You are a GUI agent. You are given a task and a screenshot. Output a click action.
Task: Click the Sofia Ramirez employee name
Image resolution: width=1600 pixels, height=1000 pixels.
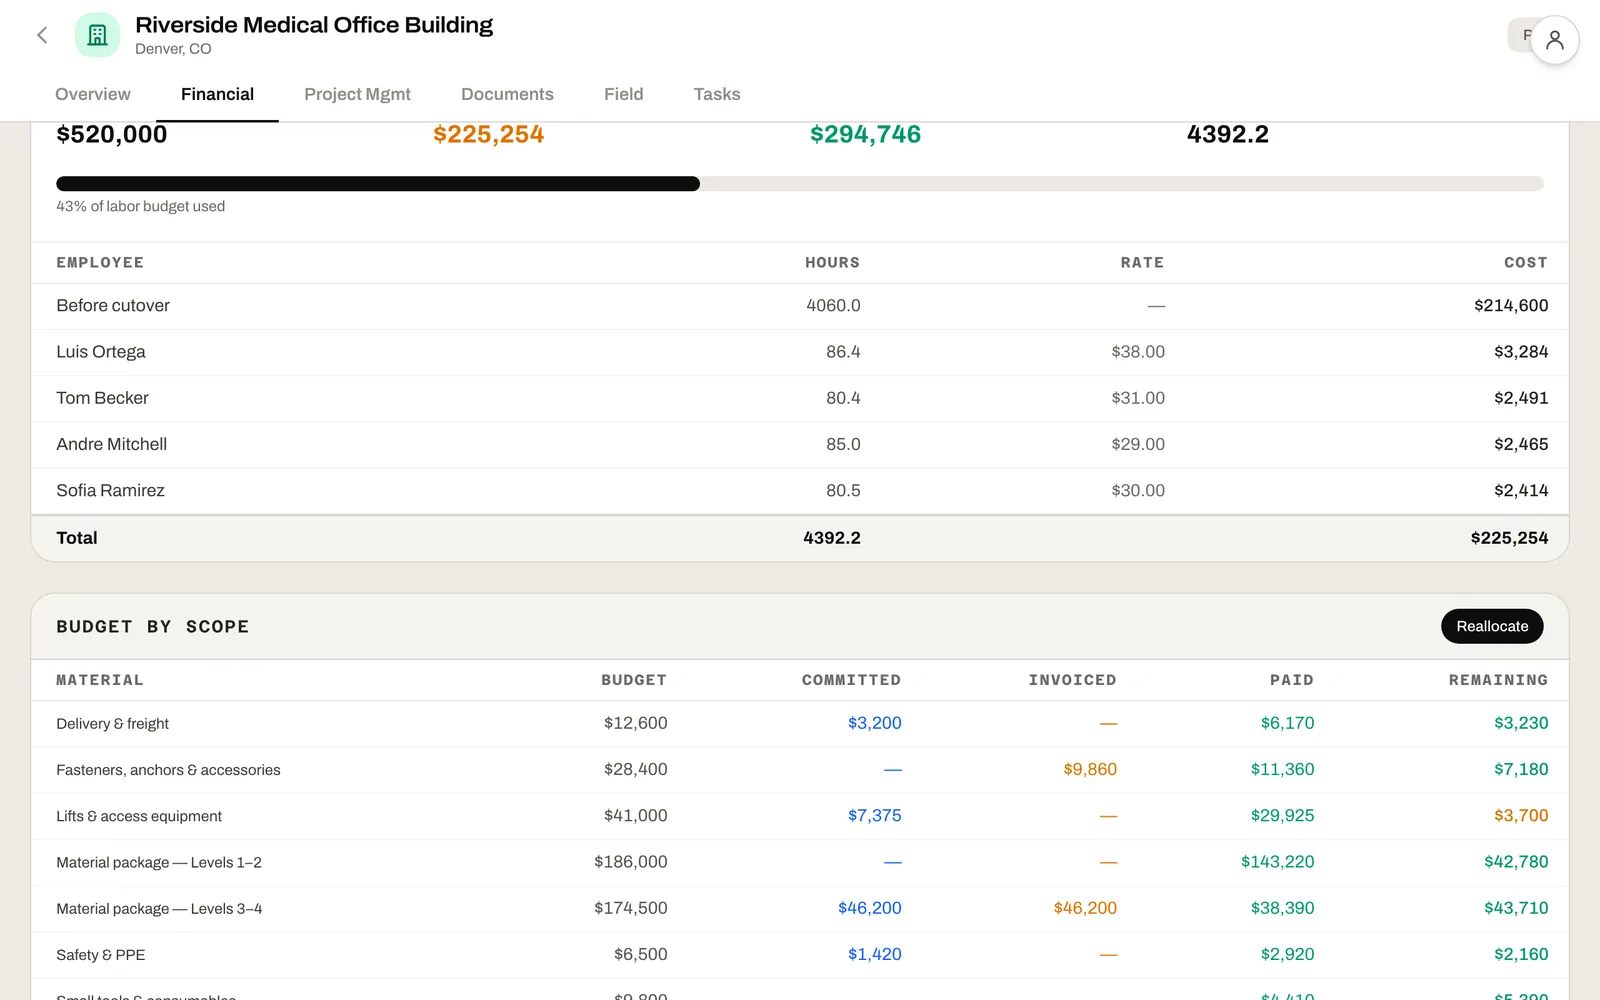tap(110, 490)
